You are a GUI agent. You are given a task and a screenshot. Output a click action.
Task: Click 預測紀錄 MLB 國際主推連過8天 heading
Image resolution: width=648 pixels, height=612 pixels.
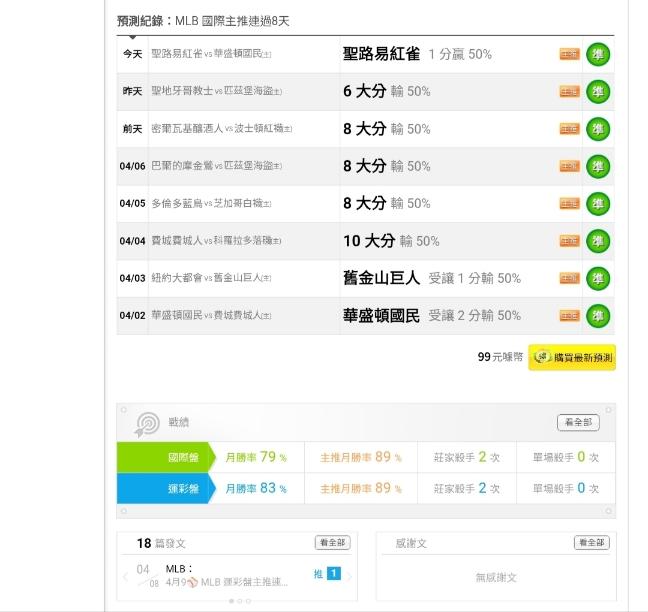coord(203,21)
